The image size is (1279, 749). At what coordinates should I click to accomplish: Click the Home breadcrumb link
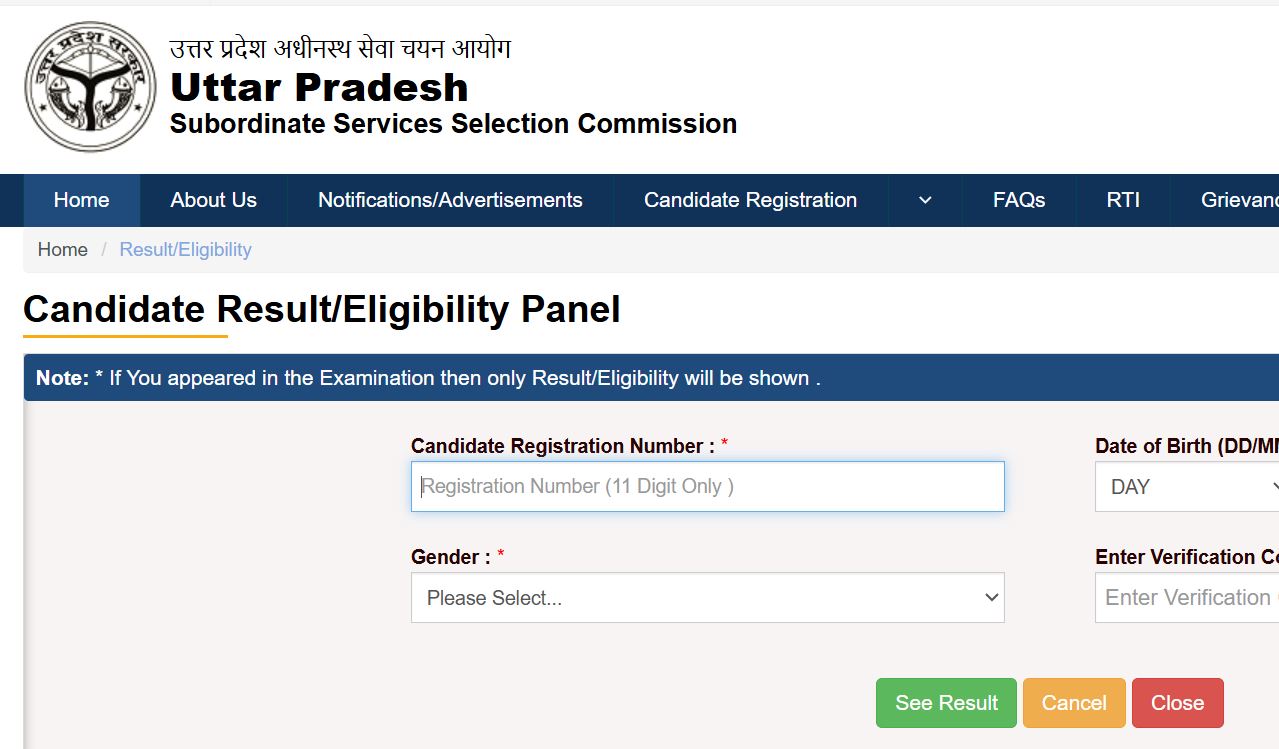coord(62,249)
